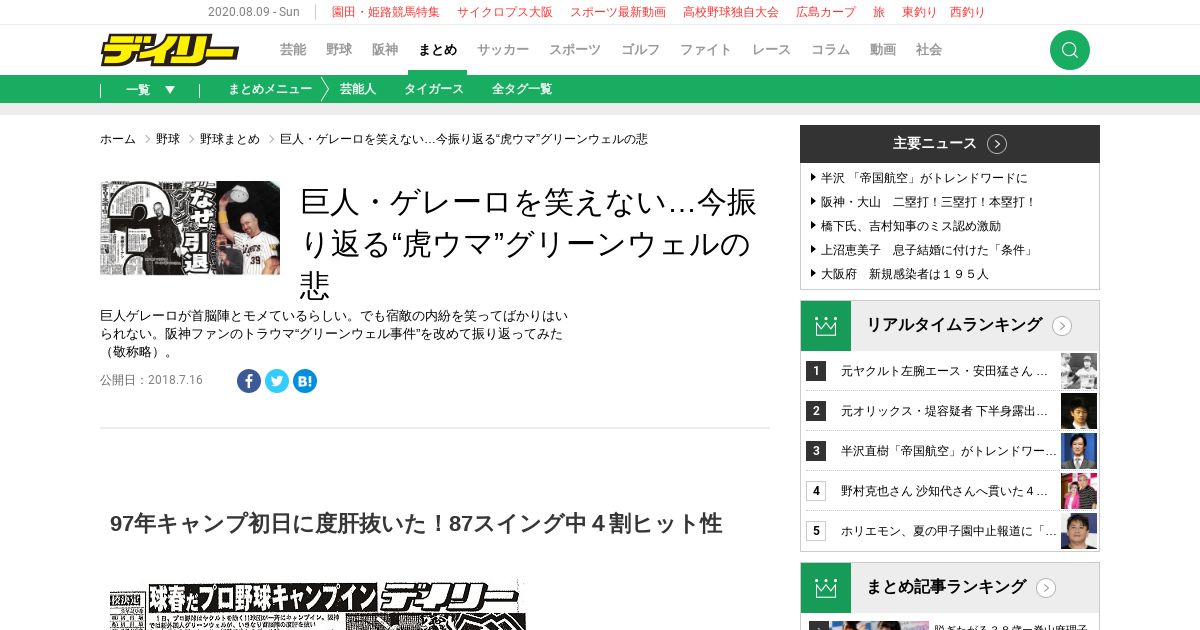Open news 橋下氏、吉村知事のミス認め激励
1200x630 pixels.
[911, 226]
